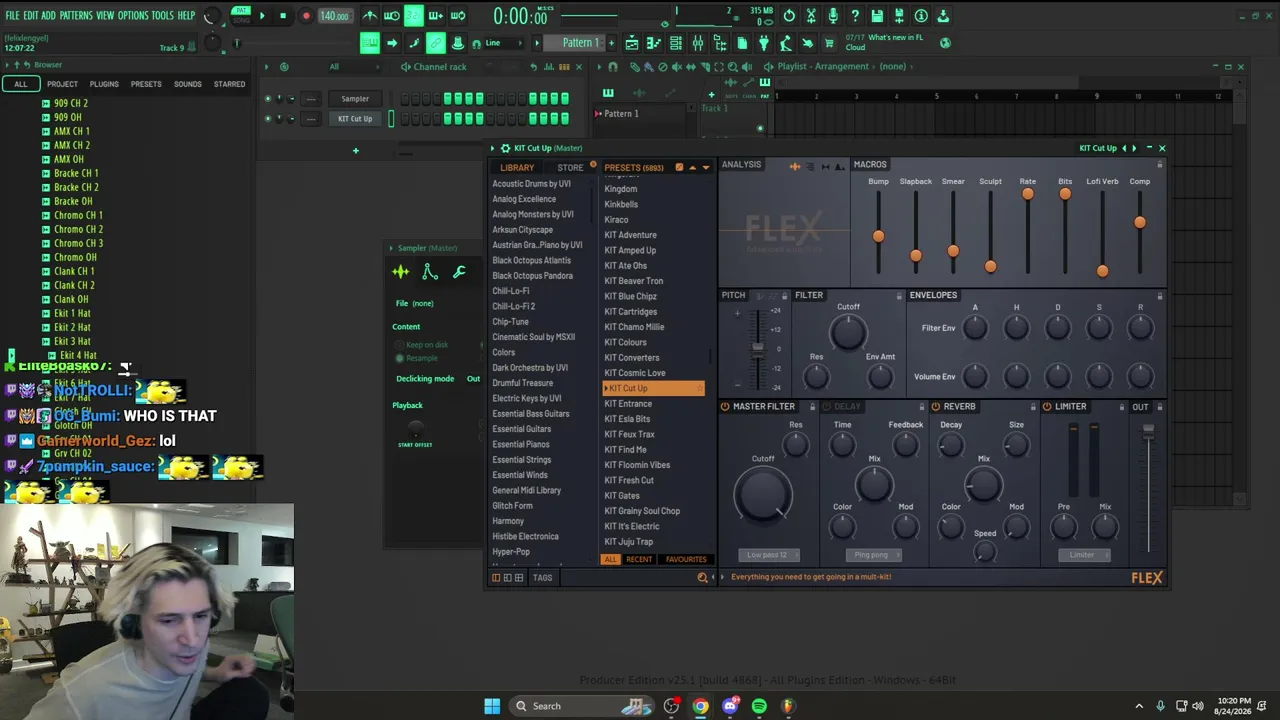Select the KIT Beaver Tron preset
The image size is (1280, 720).
click(x=634, y=281)
